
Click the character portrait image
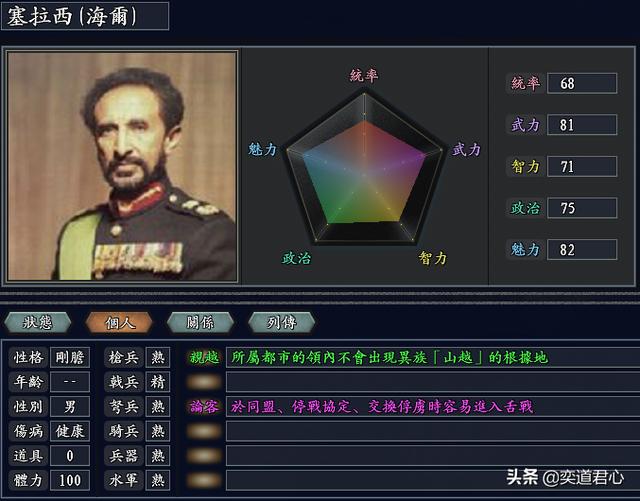tap(122, 166)
